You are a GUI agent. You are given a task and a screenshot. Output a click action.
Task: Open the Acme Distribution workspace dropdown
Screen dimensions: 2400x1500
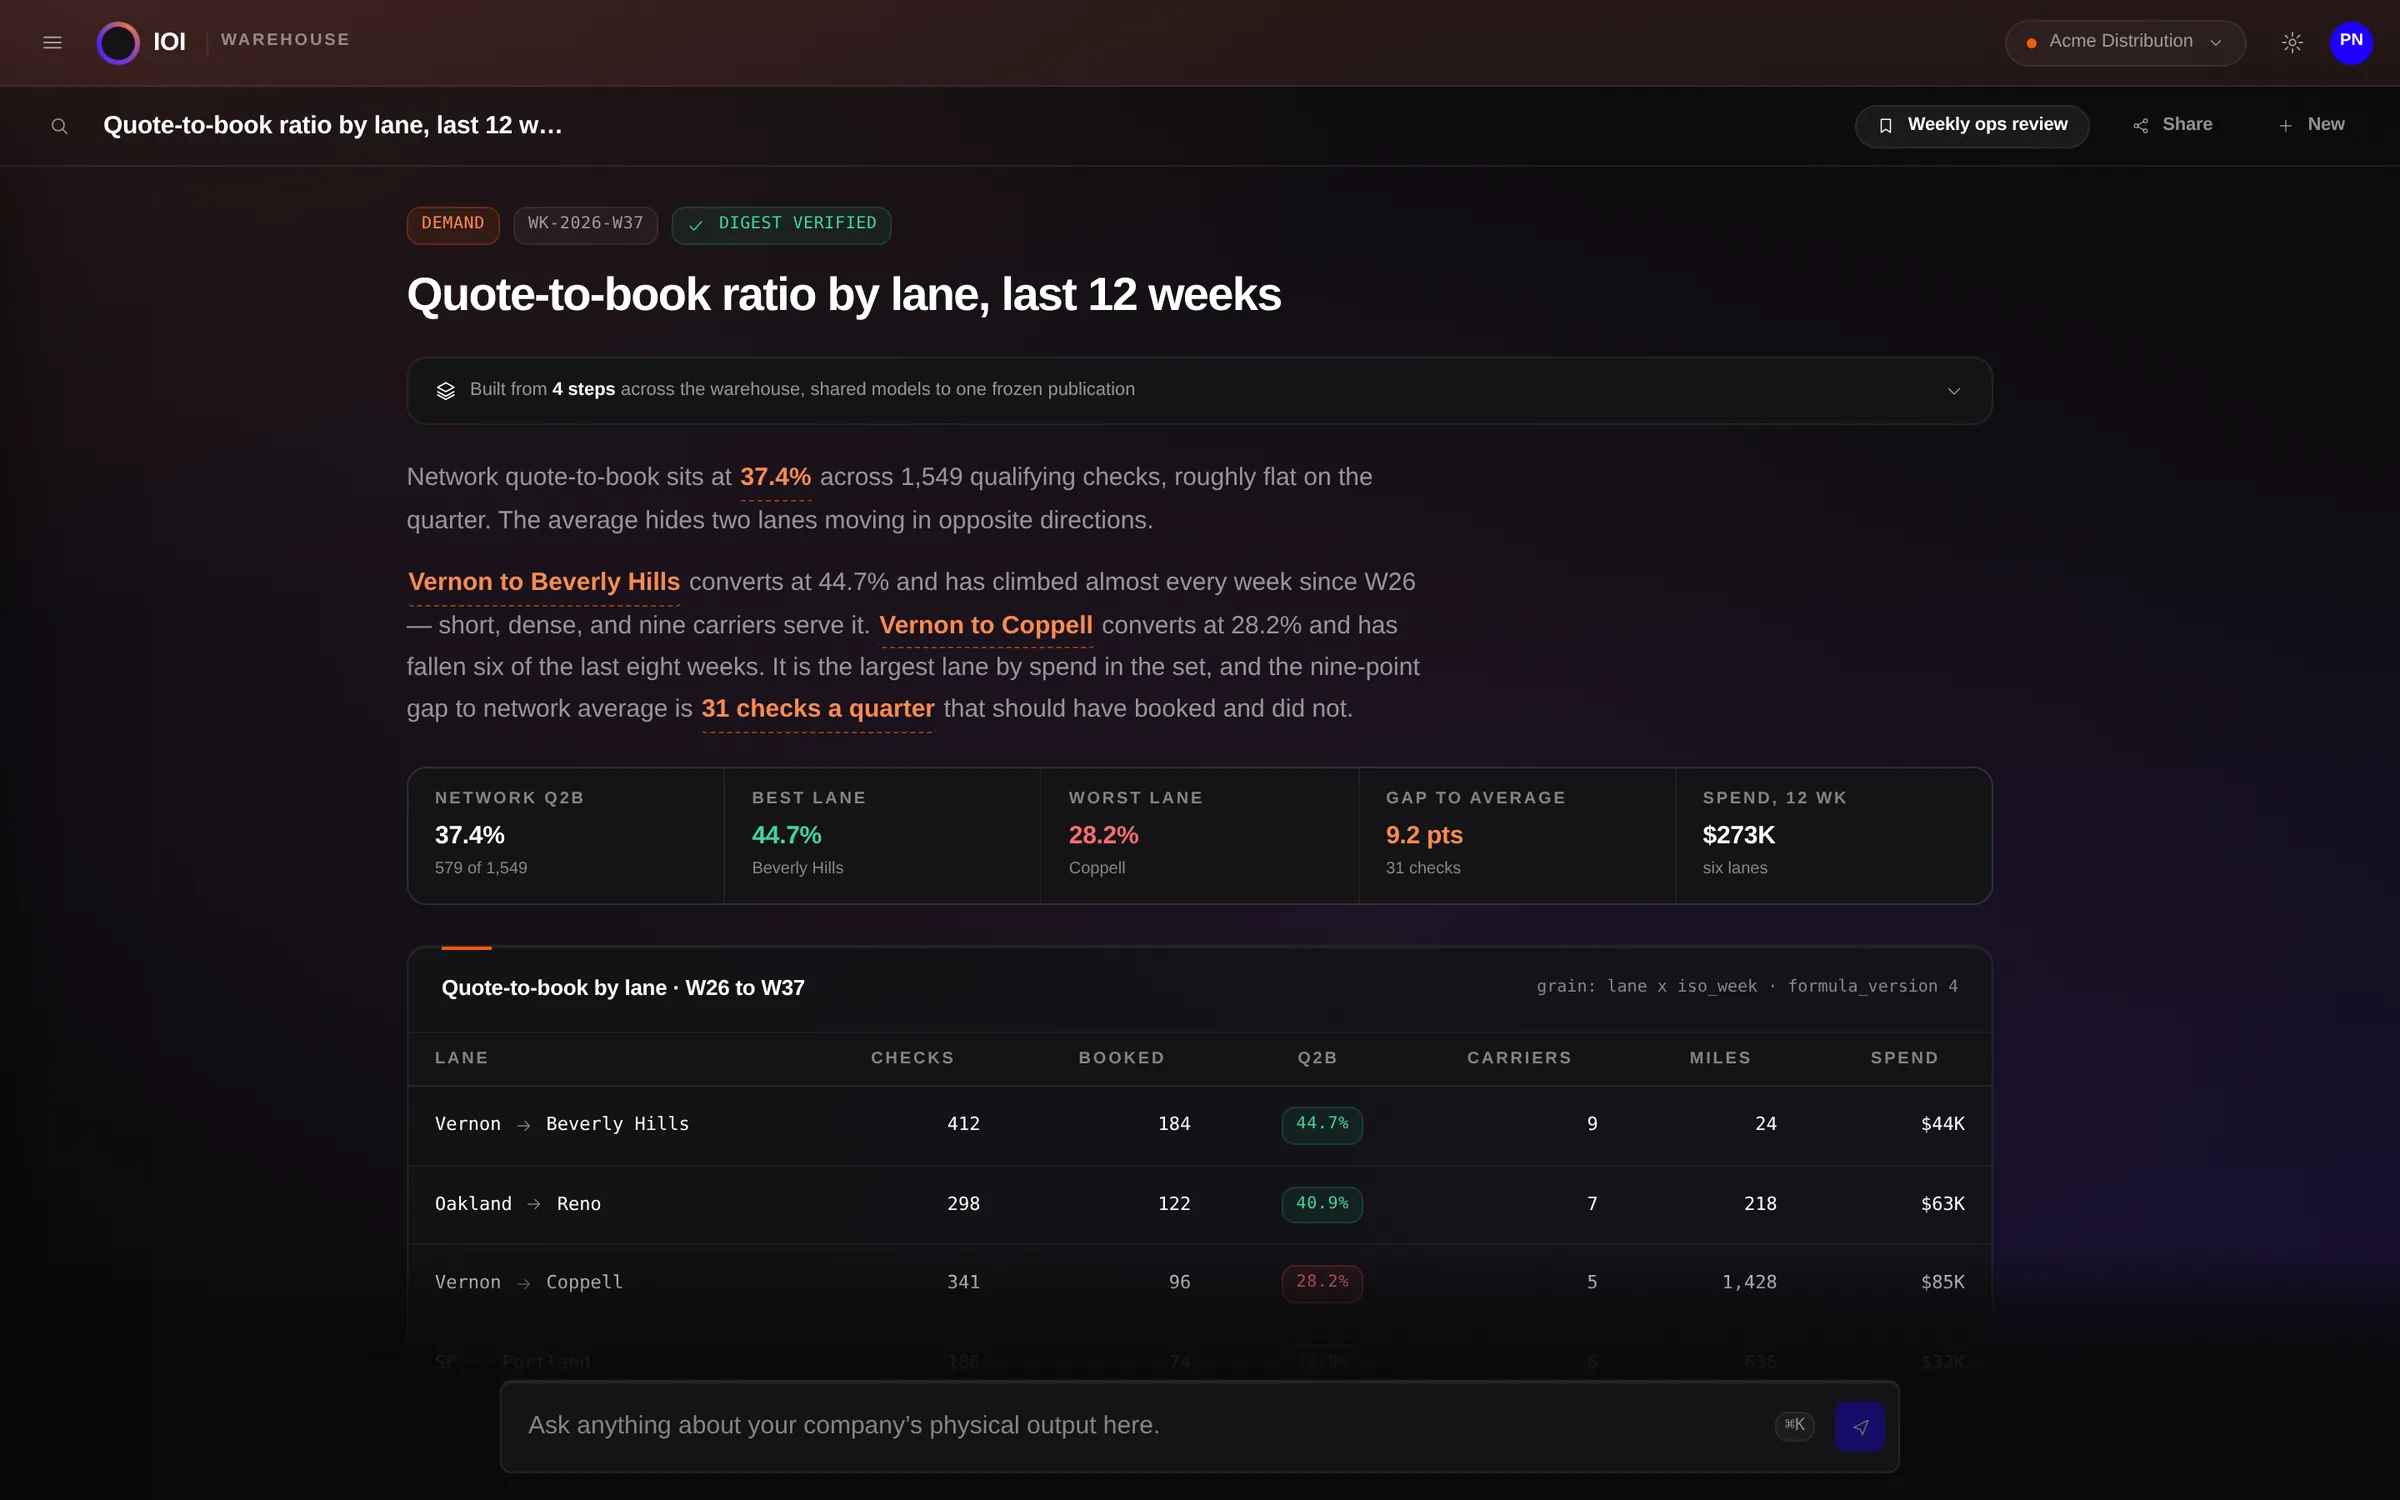pyautogui.click(x=2125, y=42)
